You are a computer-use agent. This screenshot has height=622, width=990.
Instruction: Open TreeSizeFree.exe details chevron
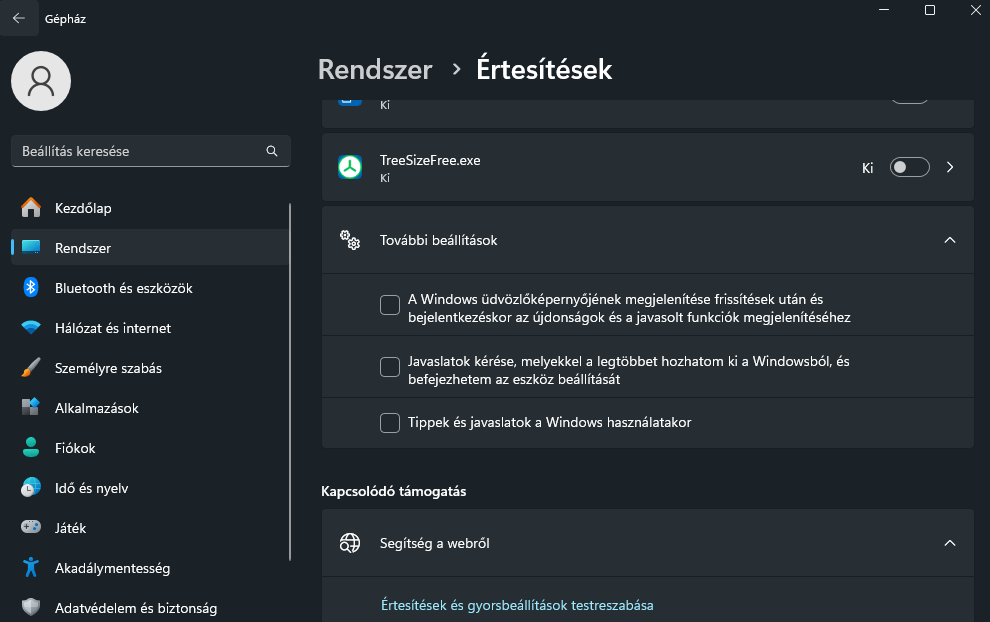[950, 167]
